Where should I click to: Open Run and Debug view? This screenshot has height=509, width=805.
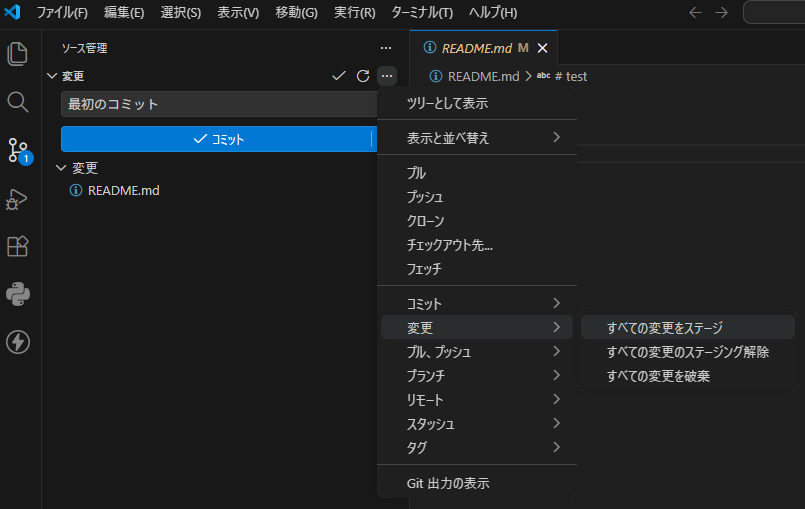pos(18,199)
